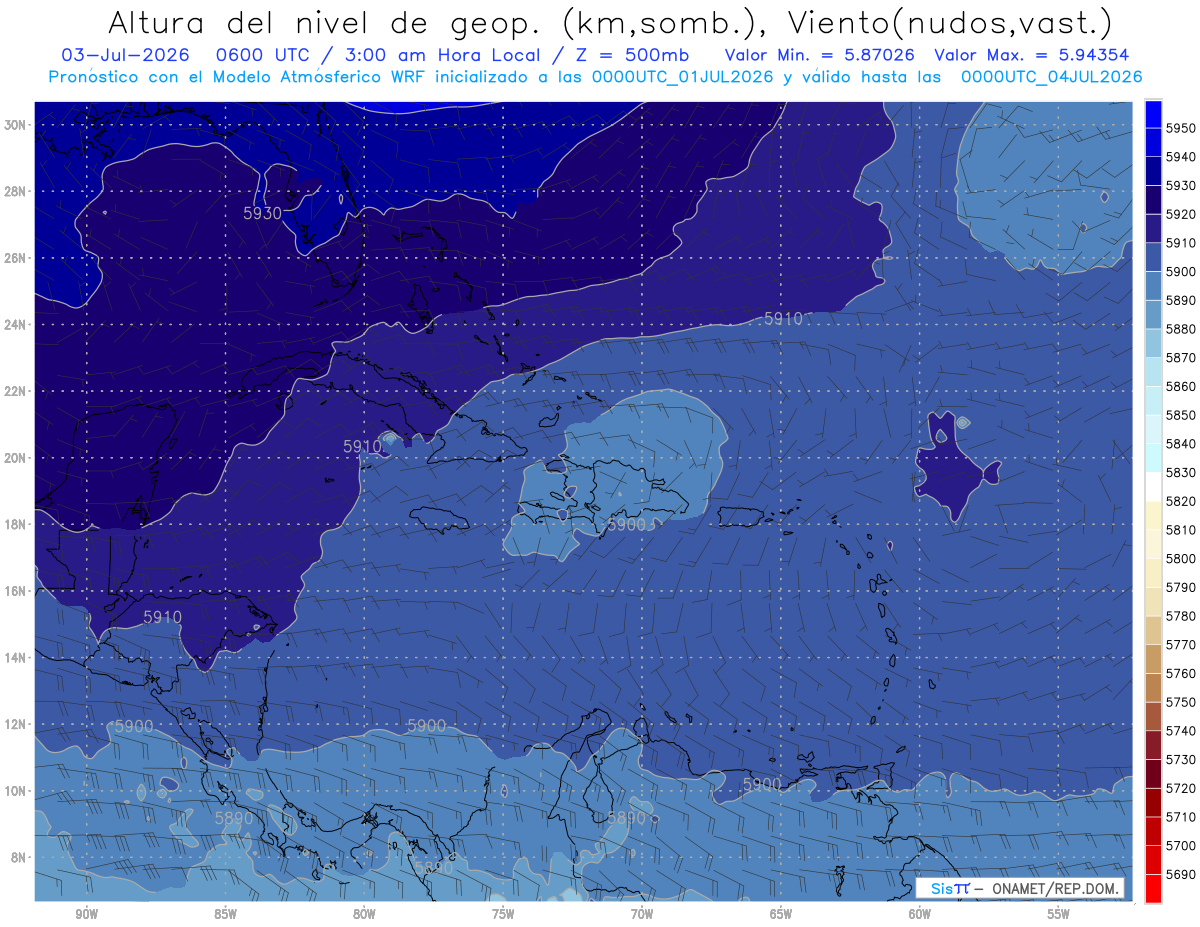Viewport: 1200px width, 927px height.
Task: Click the 5910 contour label north of Puerto Rico
Action: [783, 319]
